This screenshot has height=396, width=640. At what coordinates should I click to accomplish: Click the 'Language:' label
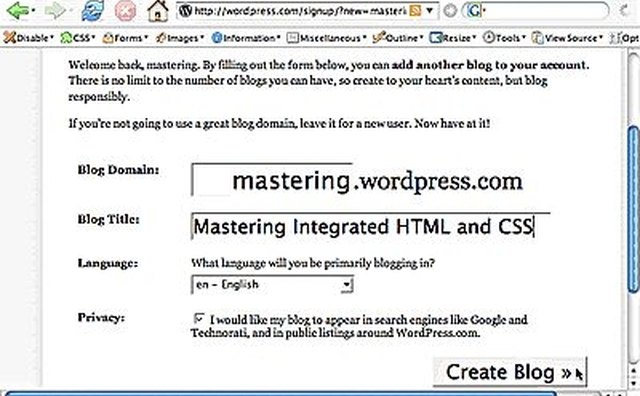(x=108, y=263)
